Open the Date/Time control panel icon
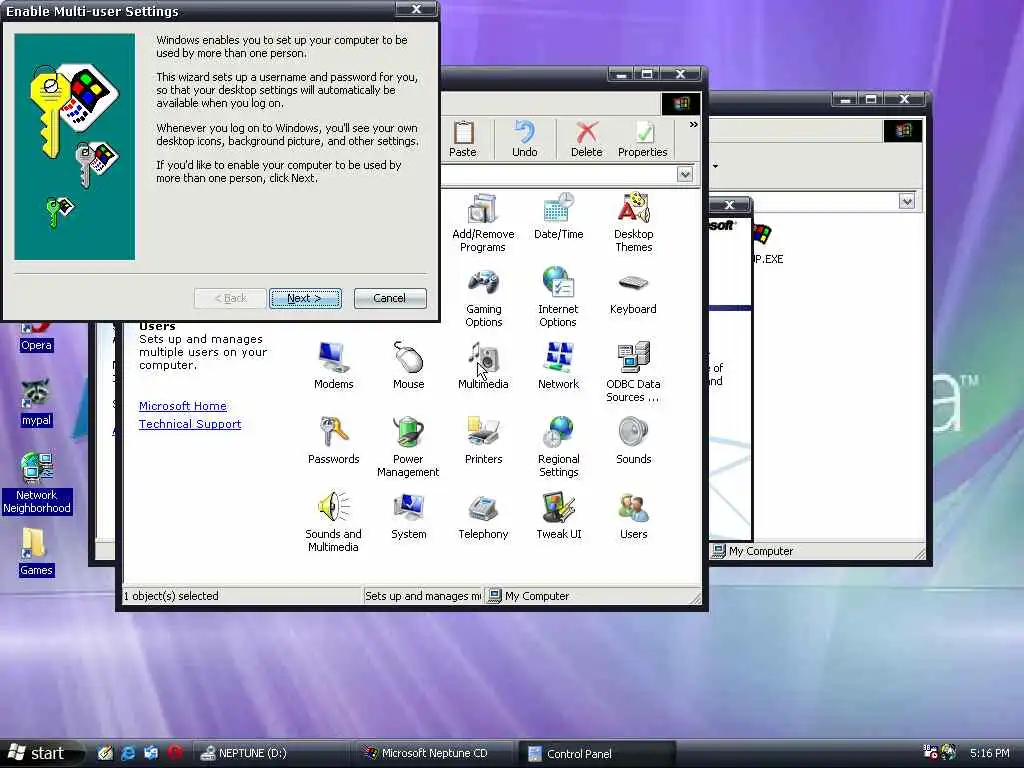The width and height of the screenshot is (1024, 768). pyautogui.click(x=558, y=216)
